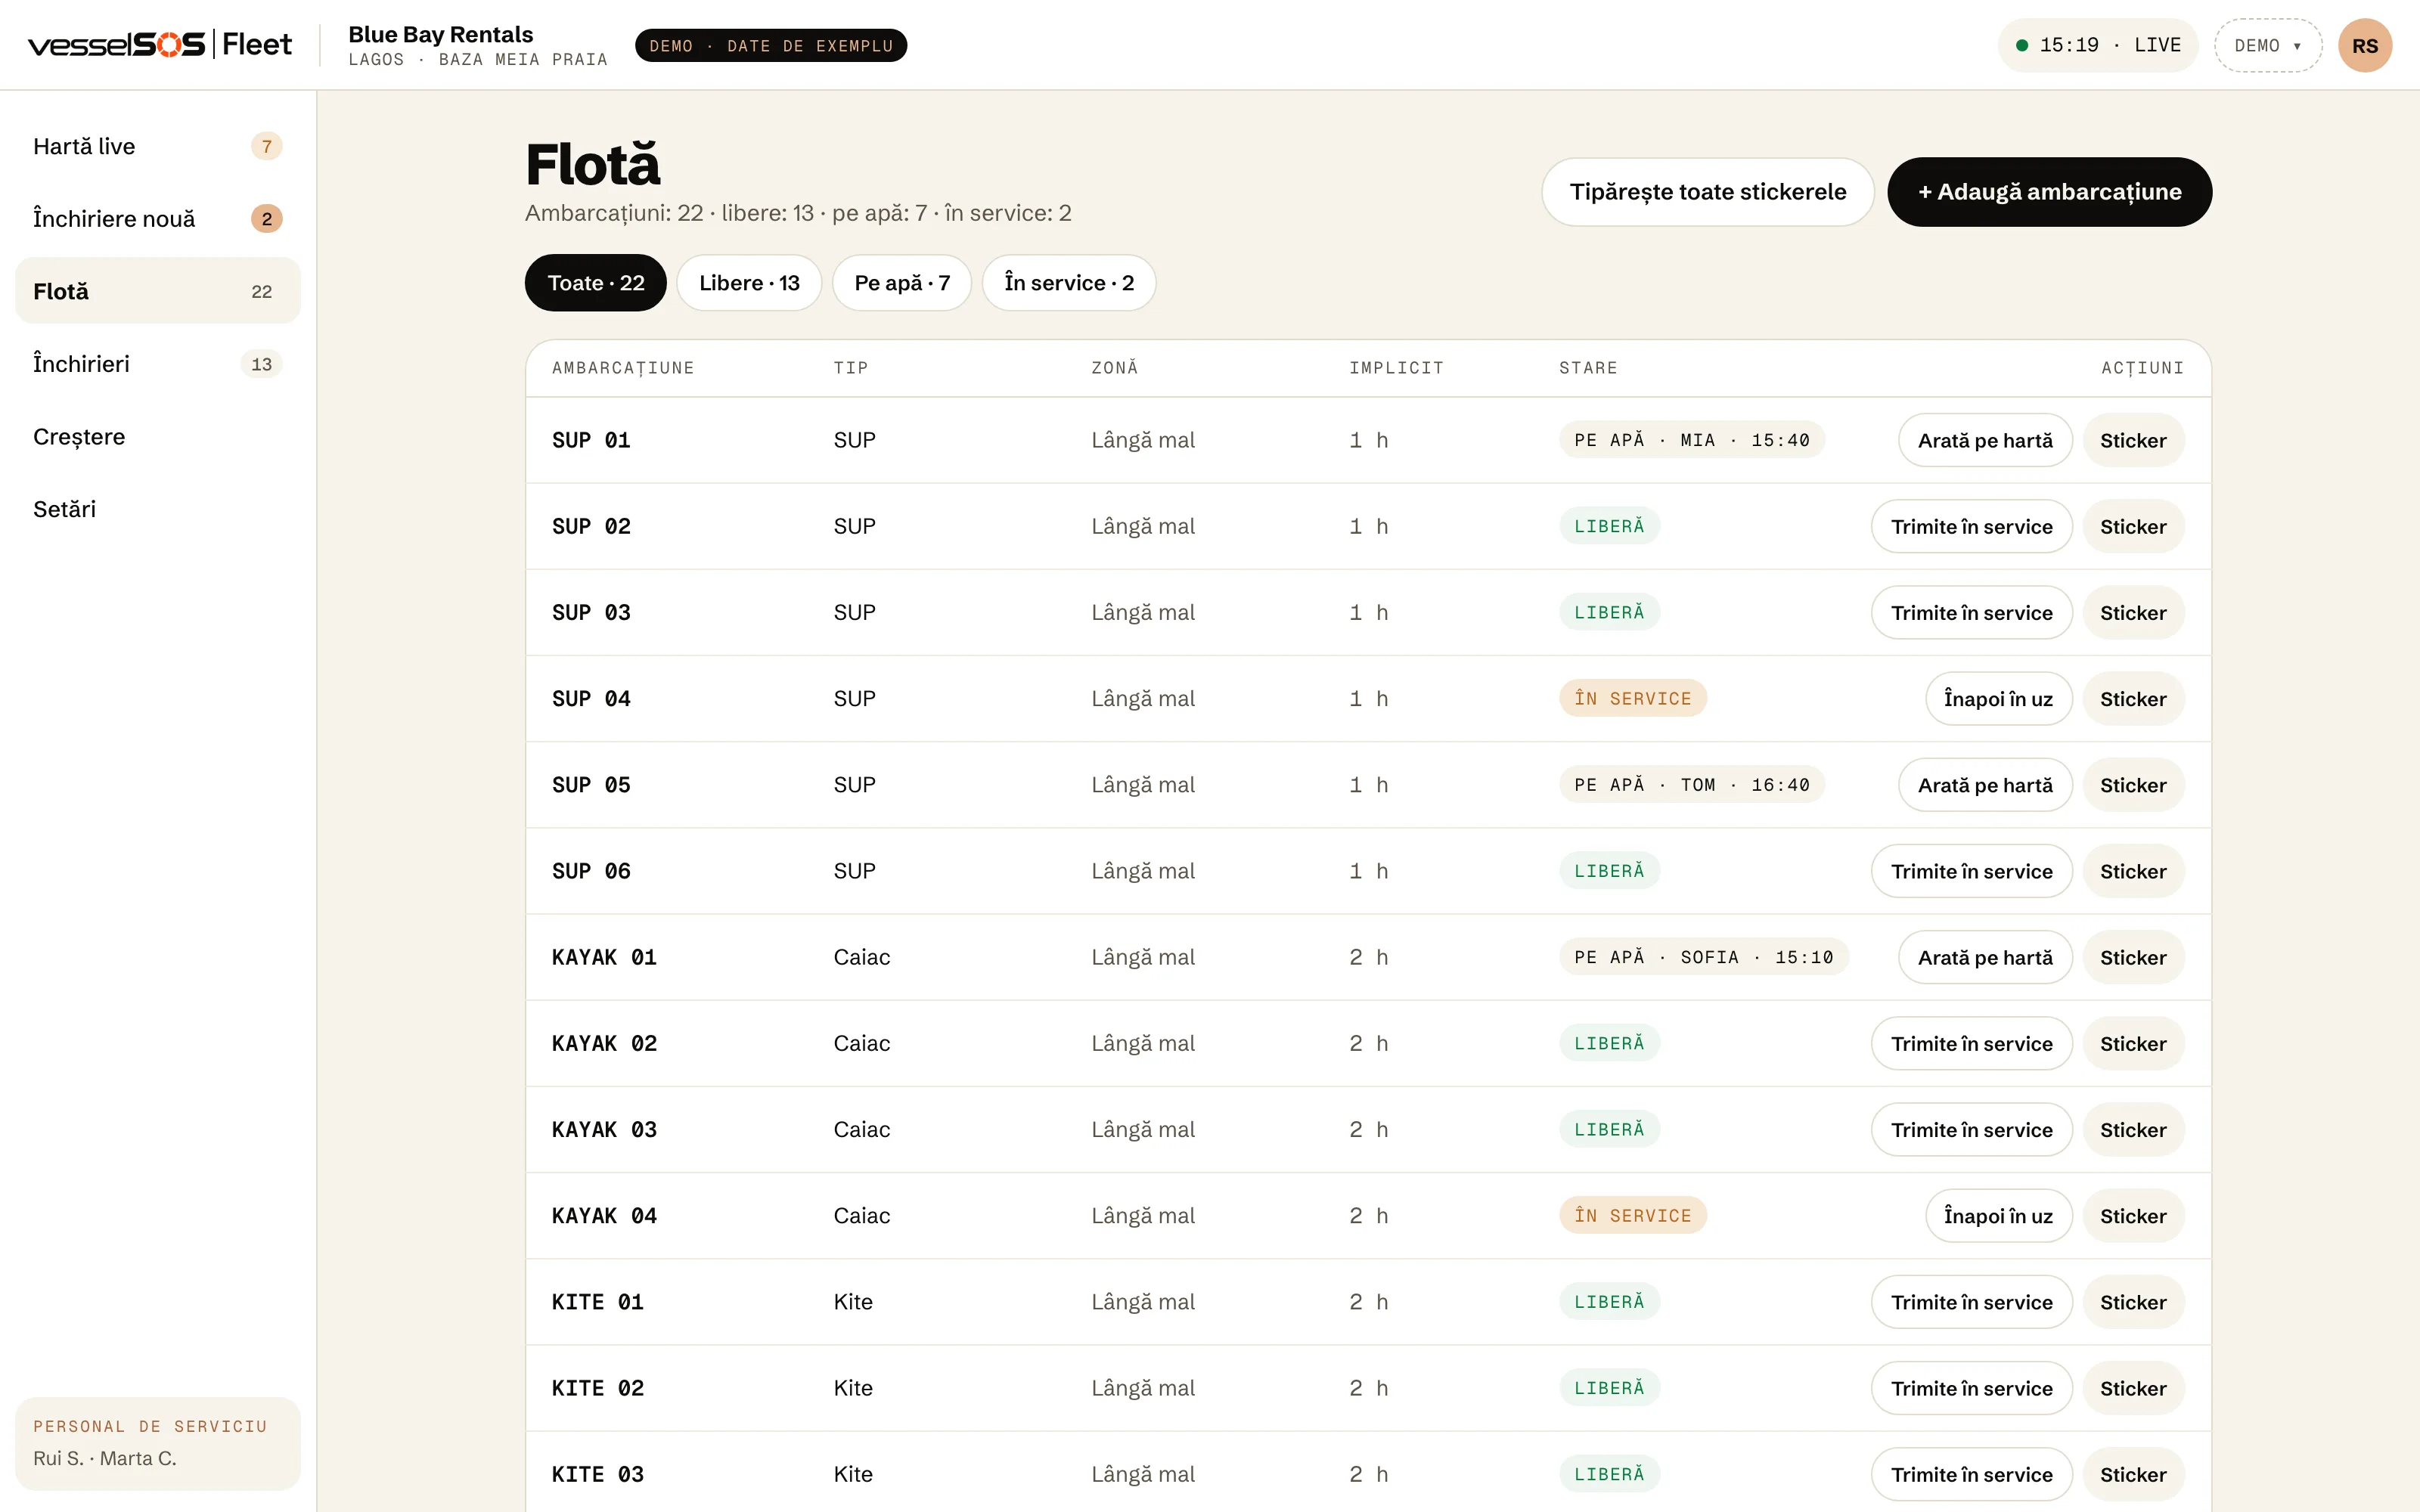The height and width of the screenshot is (1512, 2420).
Task: Open Închirieri in sidebar
Action: [158, 364]
